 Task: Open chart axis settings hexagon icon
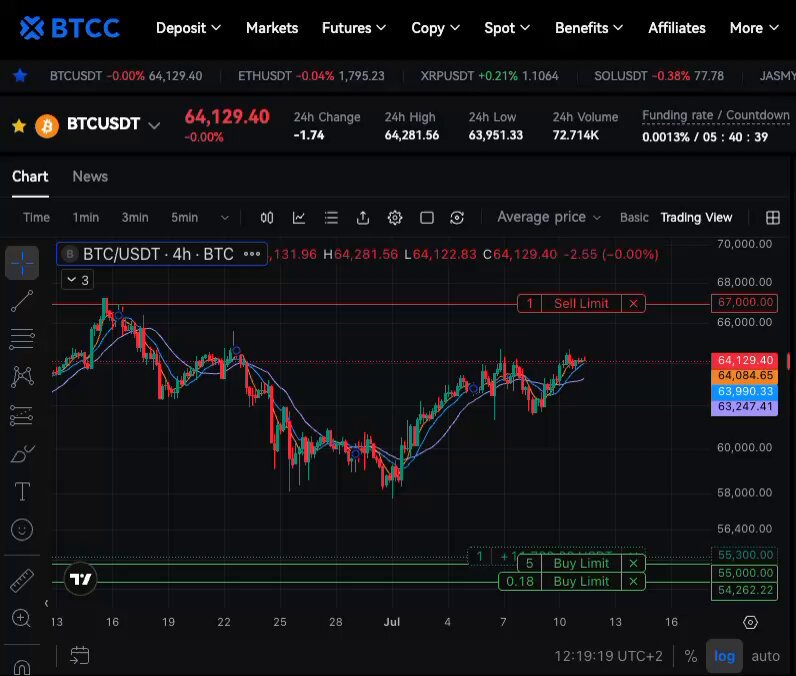click(750, 622)
